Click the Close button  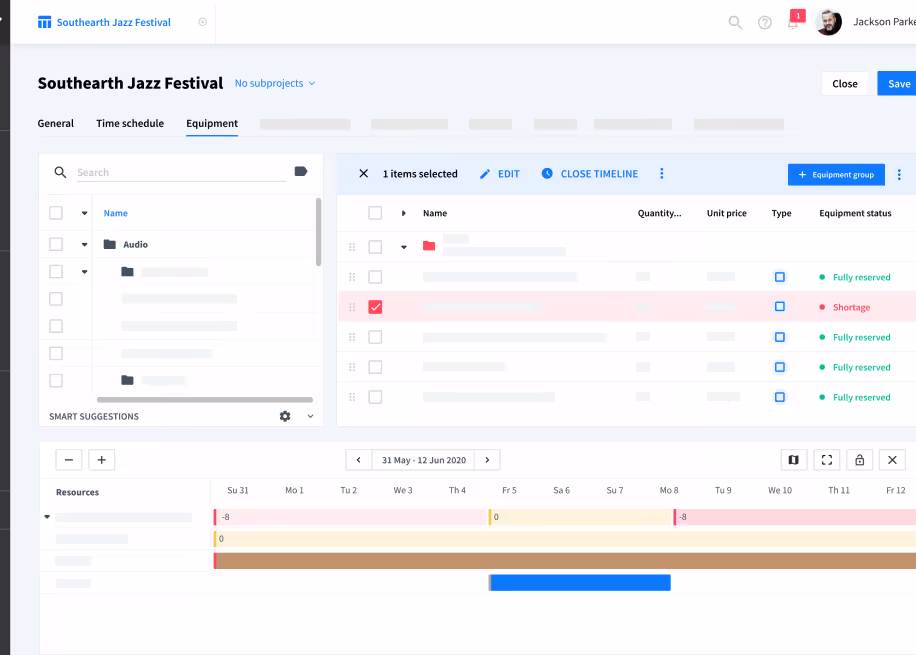click(845, 84)
